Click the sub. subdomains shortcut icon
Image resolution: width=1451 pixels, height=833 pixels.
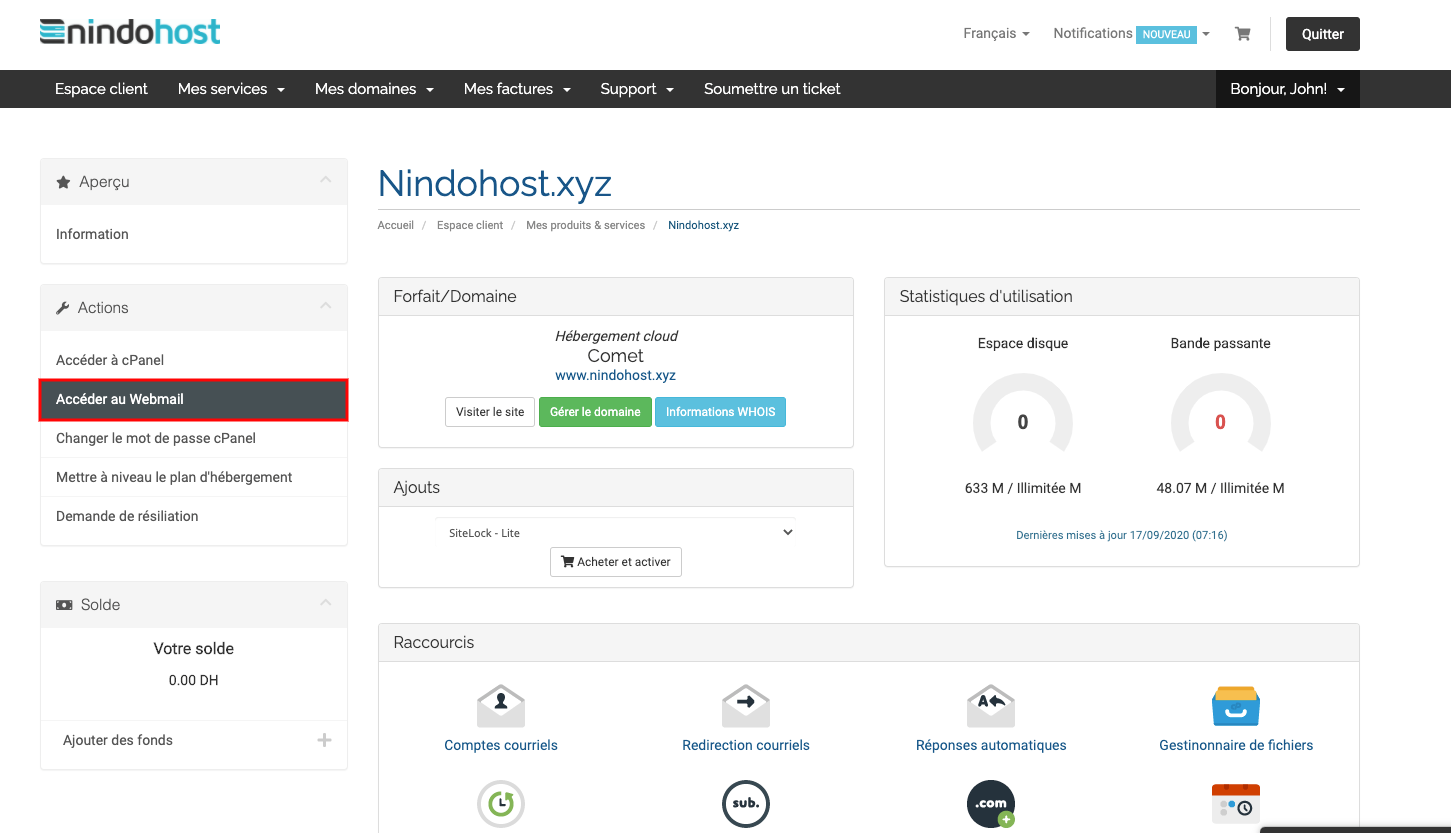click(746, 803)
